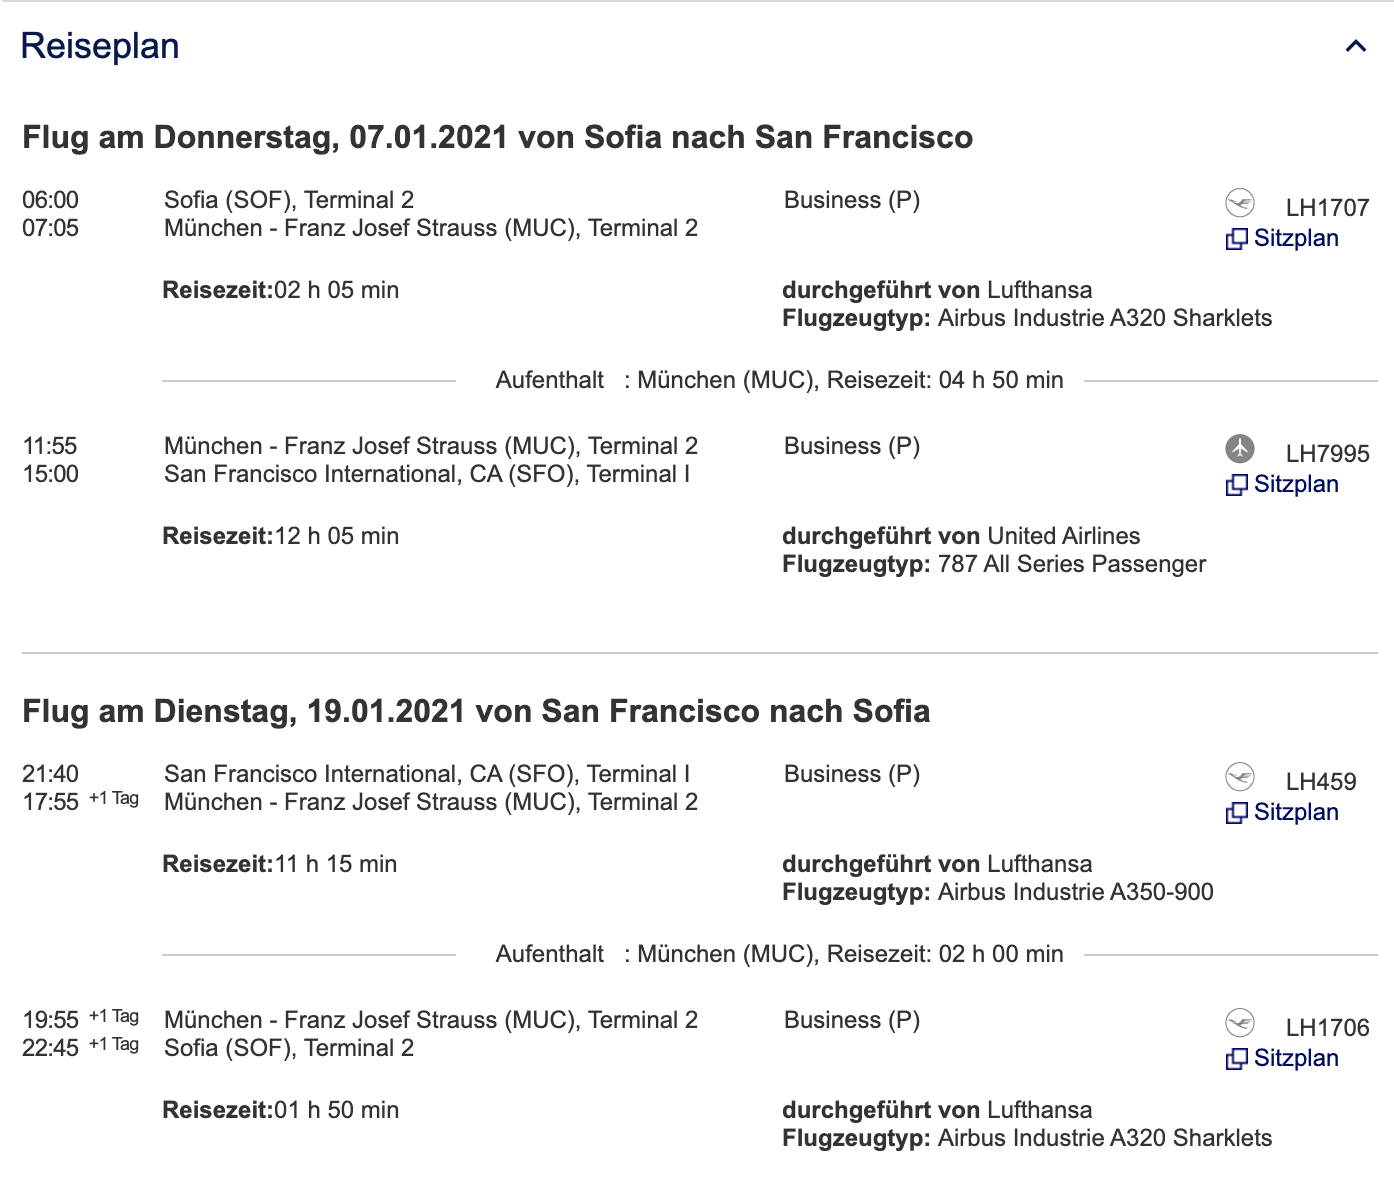1394x1188 pixels.
Task: Click the Lufthansa crane icon for LH459
Action: pyautogui.click(x=1240, y=776)
